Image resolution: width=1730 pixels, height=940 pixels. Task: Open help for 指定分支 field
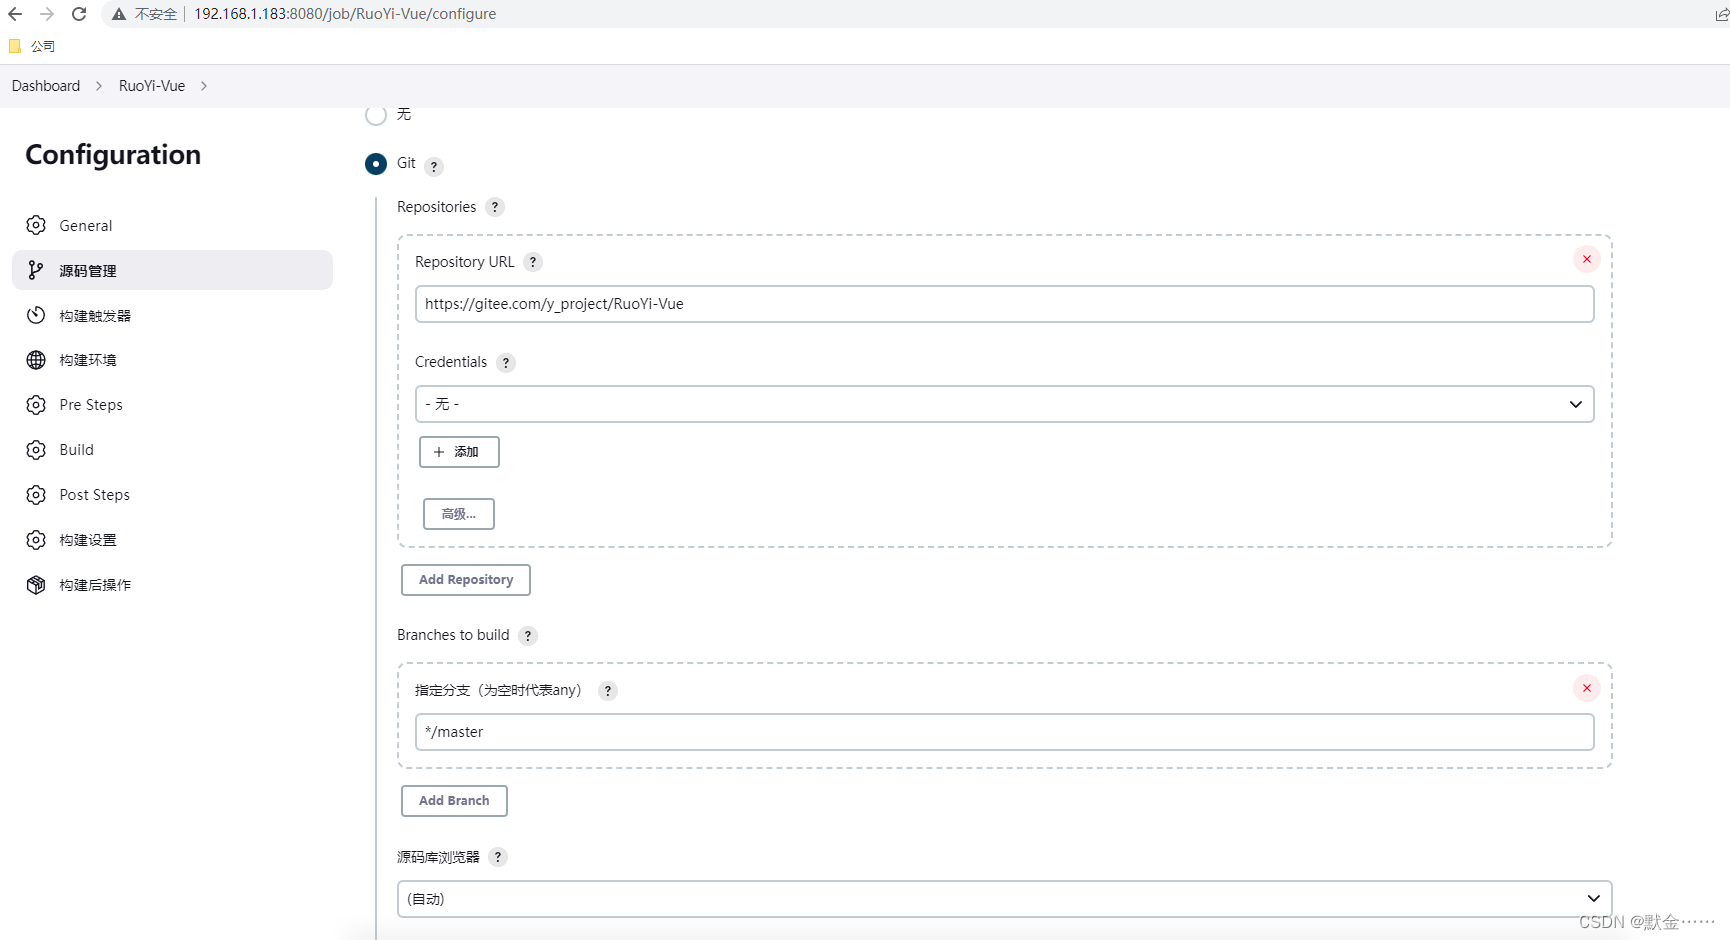coord(608,691)
